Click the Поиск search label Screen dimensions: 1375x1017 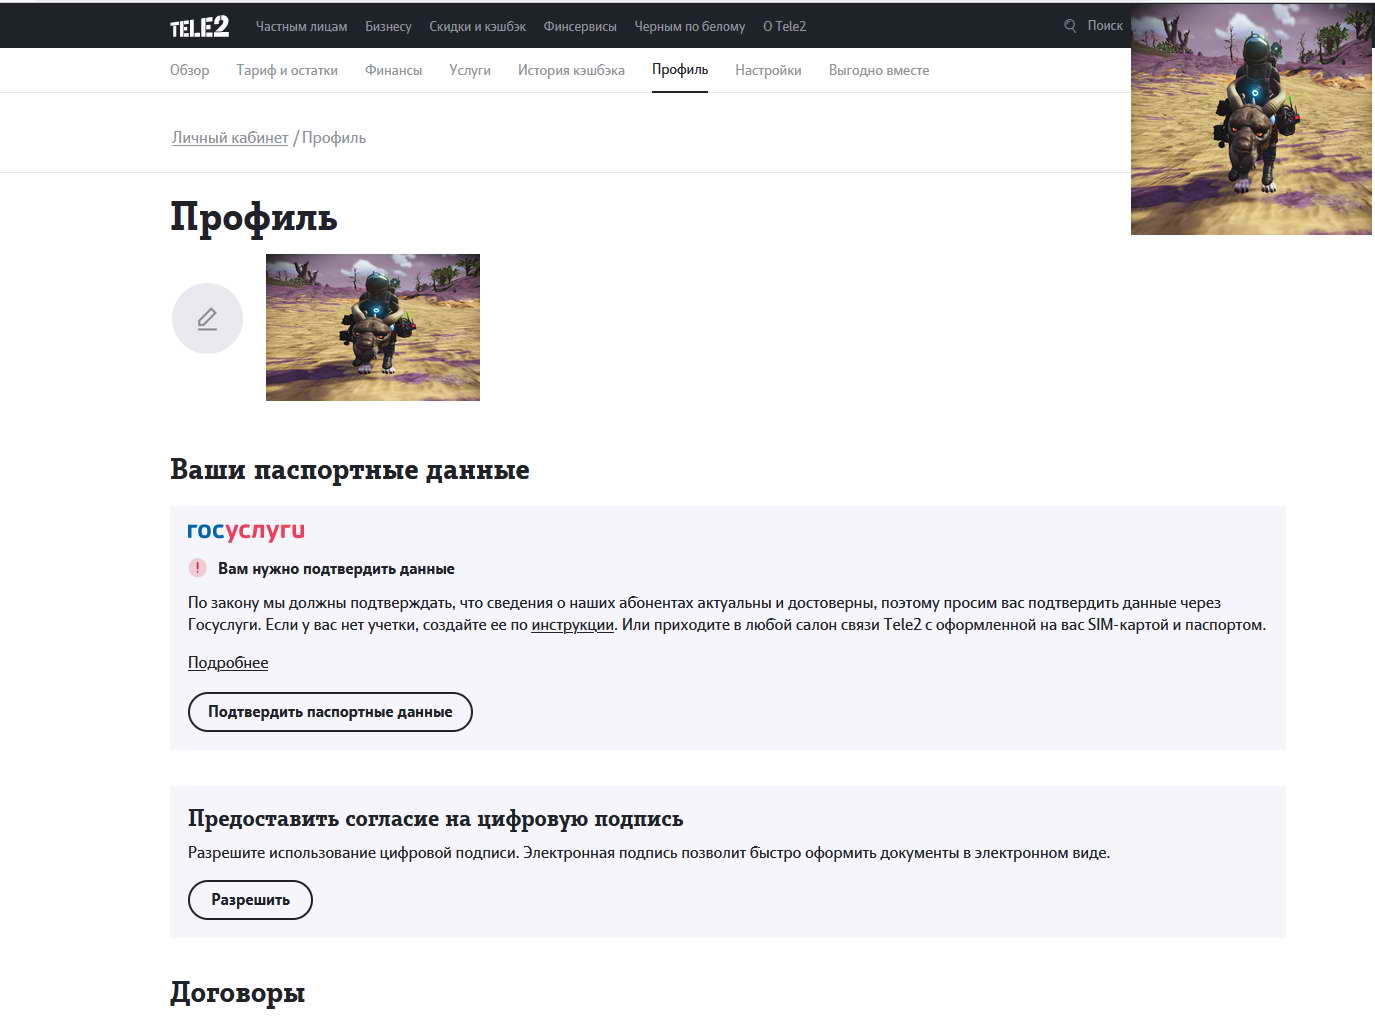[x=1105, y=26]
